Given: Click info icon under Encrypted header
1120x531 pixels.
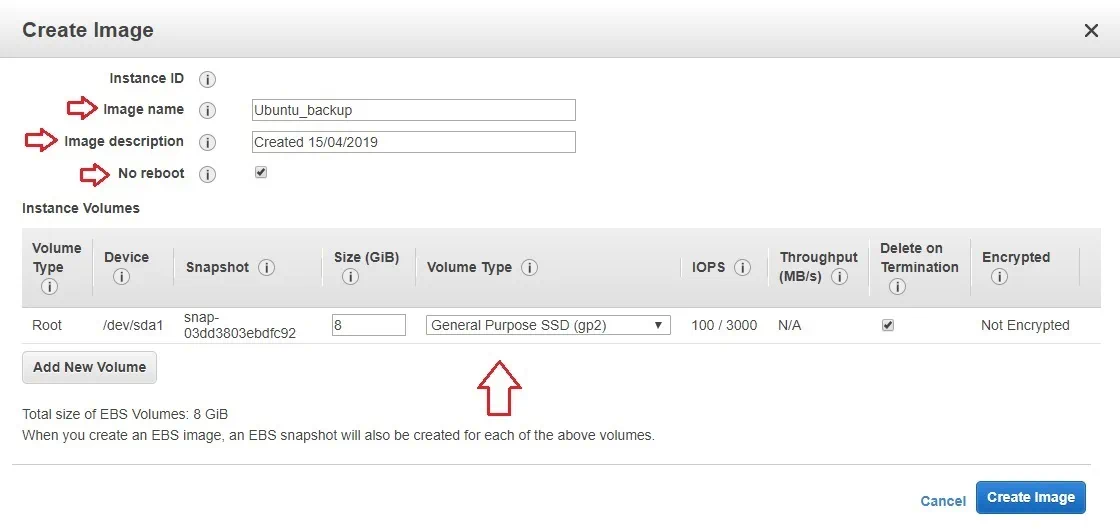Looking at the screenshot, I should click(x=998, y=277).
